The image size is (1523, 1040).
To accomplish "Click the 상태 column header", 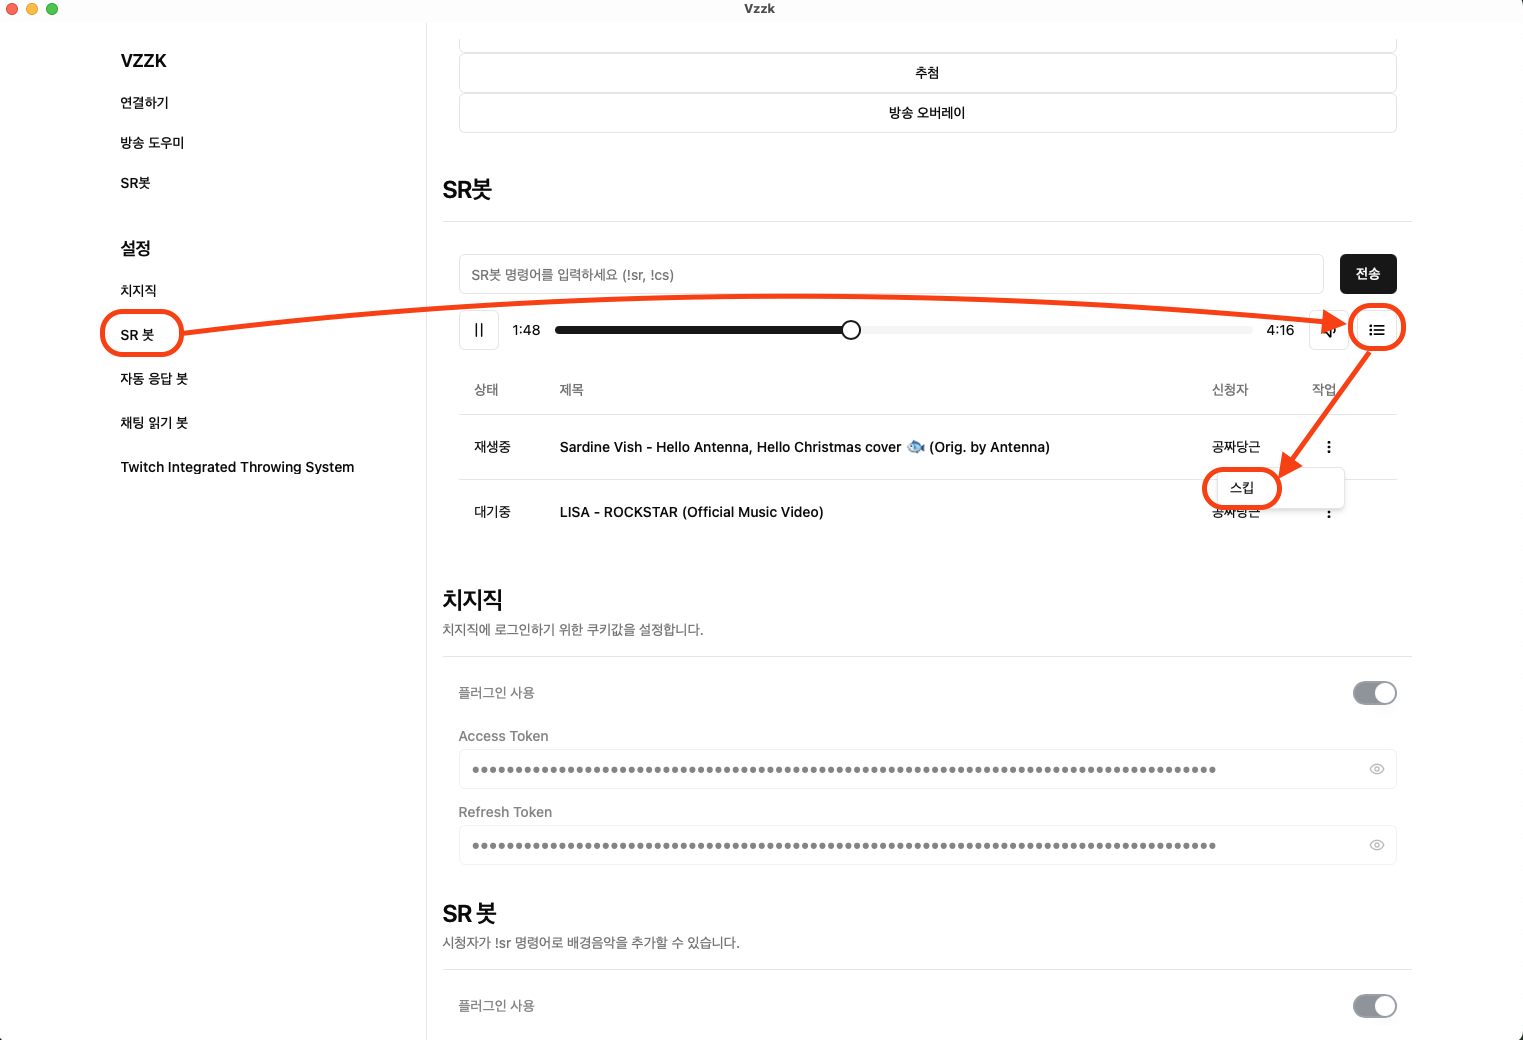I will coord(486,390).
